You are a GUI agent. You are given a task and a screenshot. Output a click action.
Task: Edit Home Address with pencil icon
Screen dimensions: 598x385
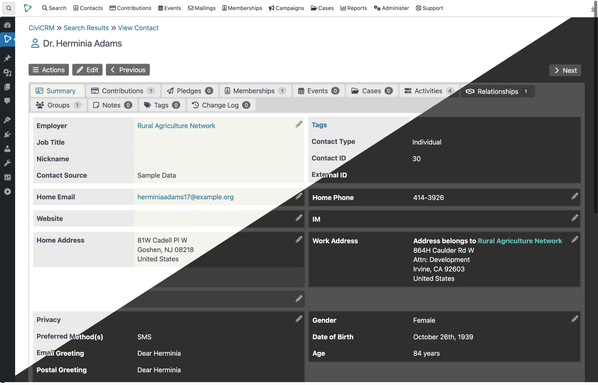click(299, 240)
